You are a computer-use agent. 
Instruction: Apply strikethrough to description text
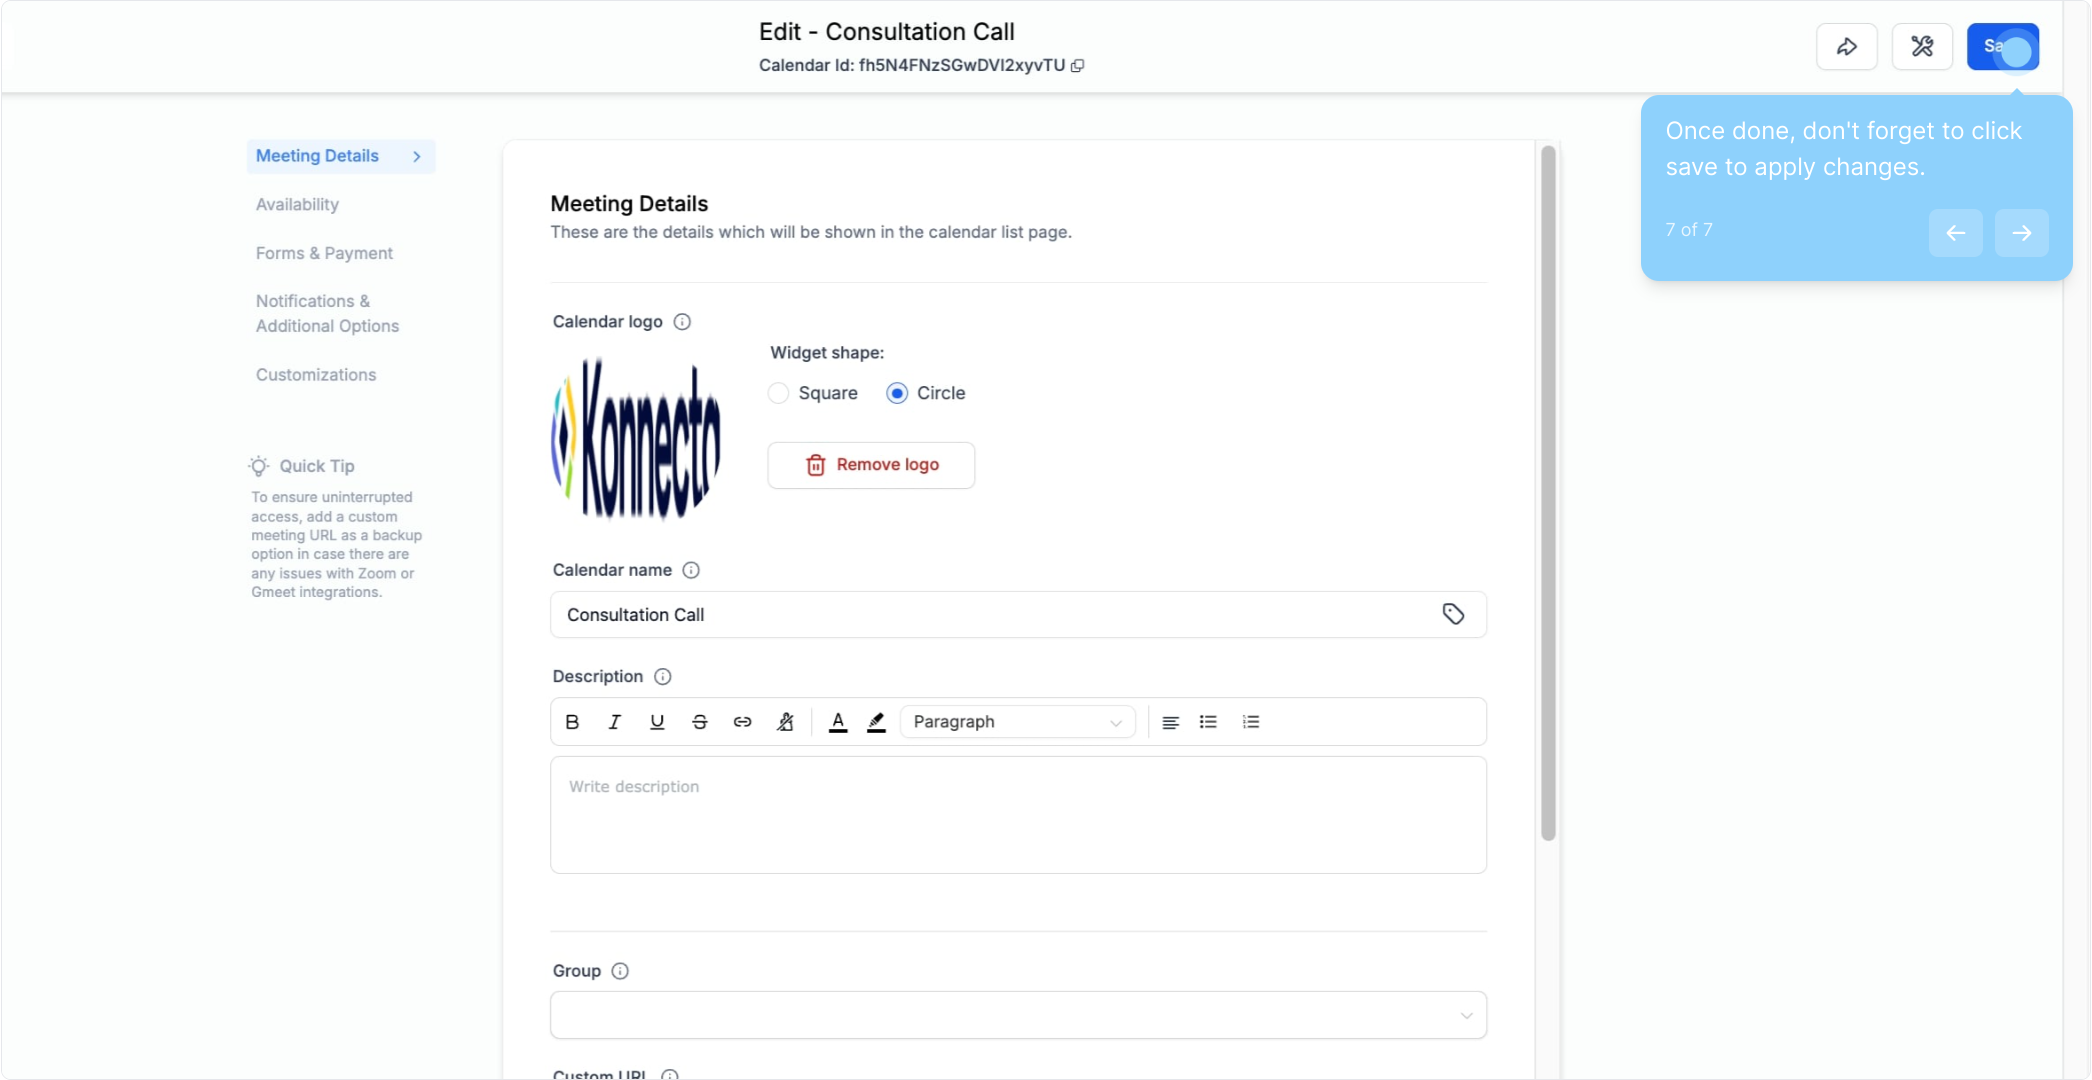click(x=700, y=722)
